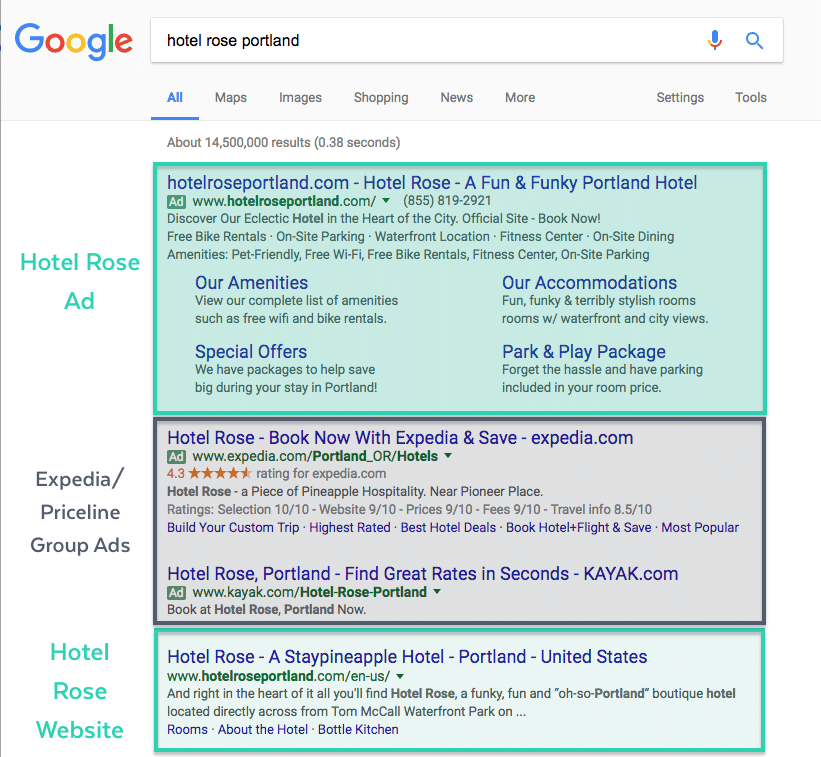Switch to the Maps tab
This screenshot has width=821, height=757.
[230, 97]
